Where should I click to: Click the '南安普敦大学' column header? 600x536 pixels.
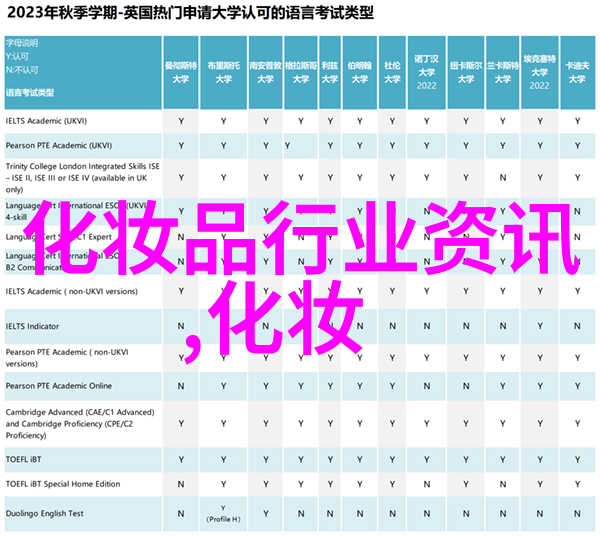point(266,73)
